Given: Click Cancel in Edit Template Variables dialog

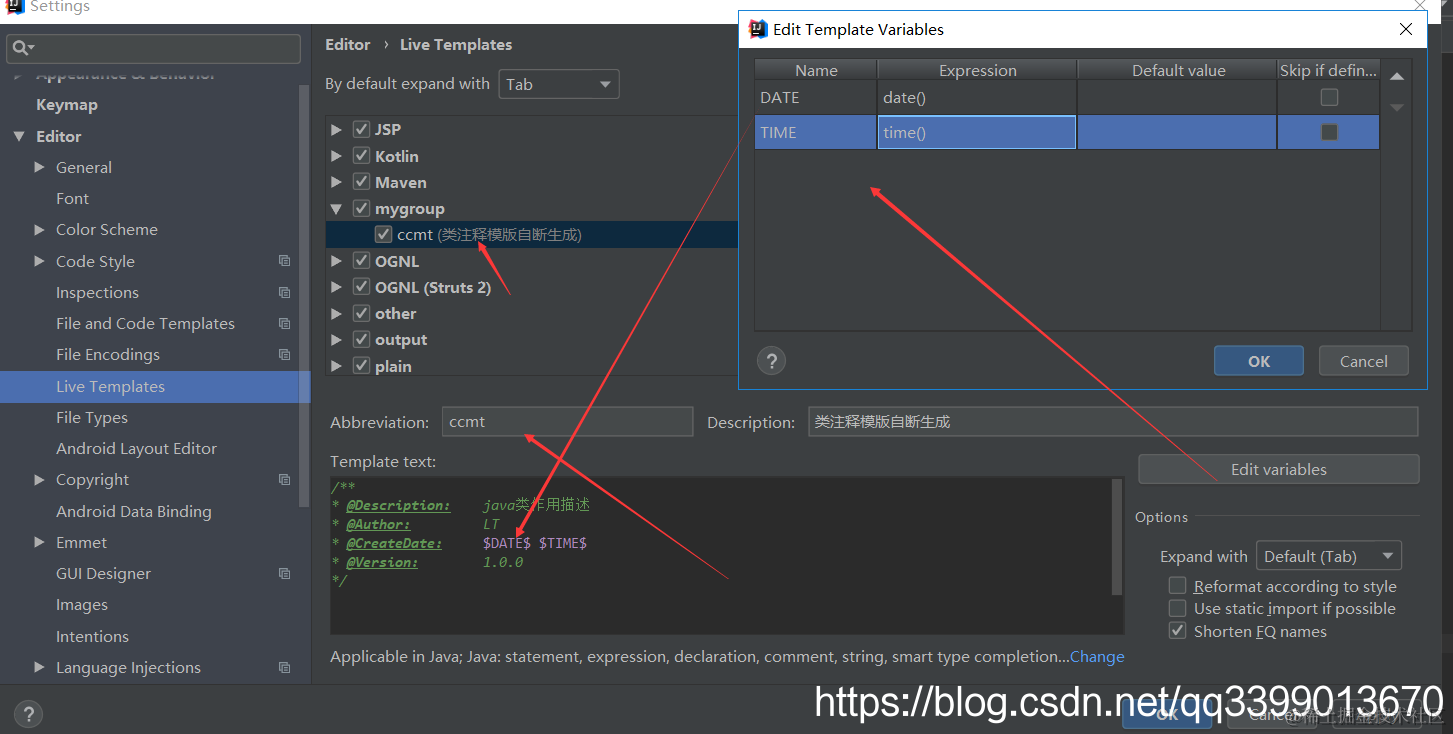Looking at the screenshot, I should point(1364,361).
